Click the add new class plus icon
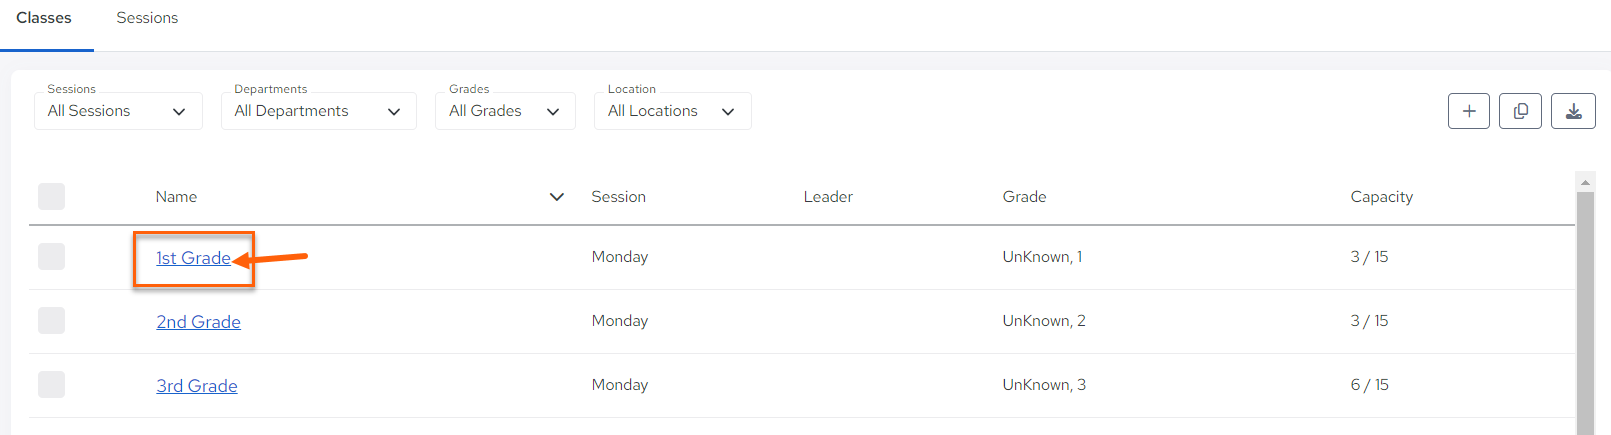1611x435 pixels. [x=1468, y=111]
